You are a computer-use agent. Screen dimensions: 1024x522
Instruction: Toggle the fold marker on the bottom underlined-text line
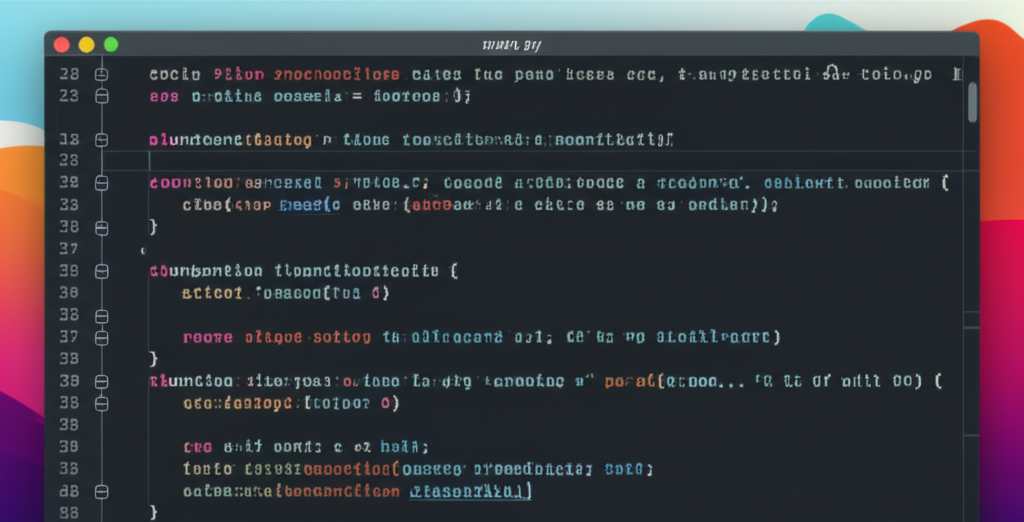[100, 491]
